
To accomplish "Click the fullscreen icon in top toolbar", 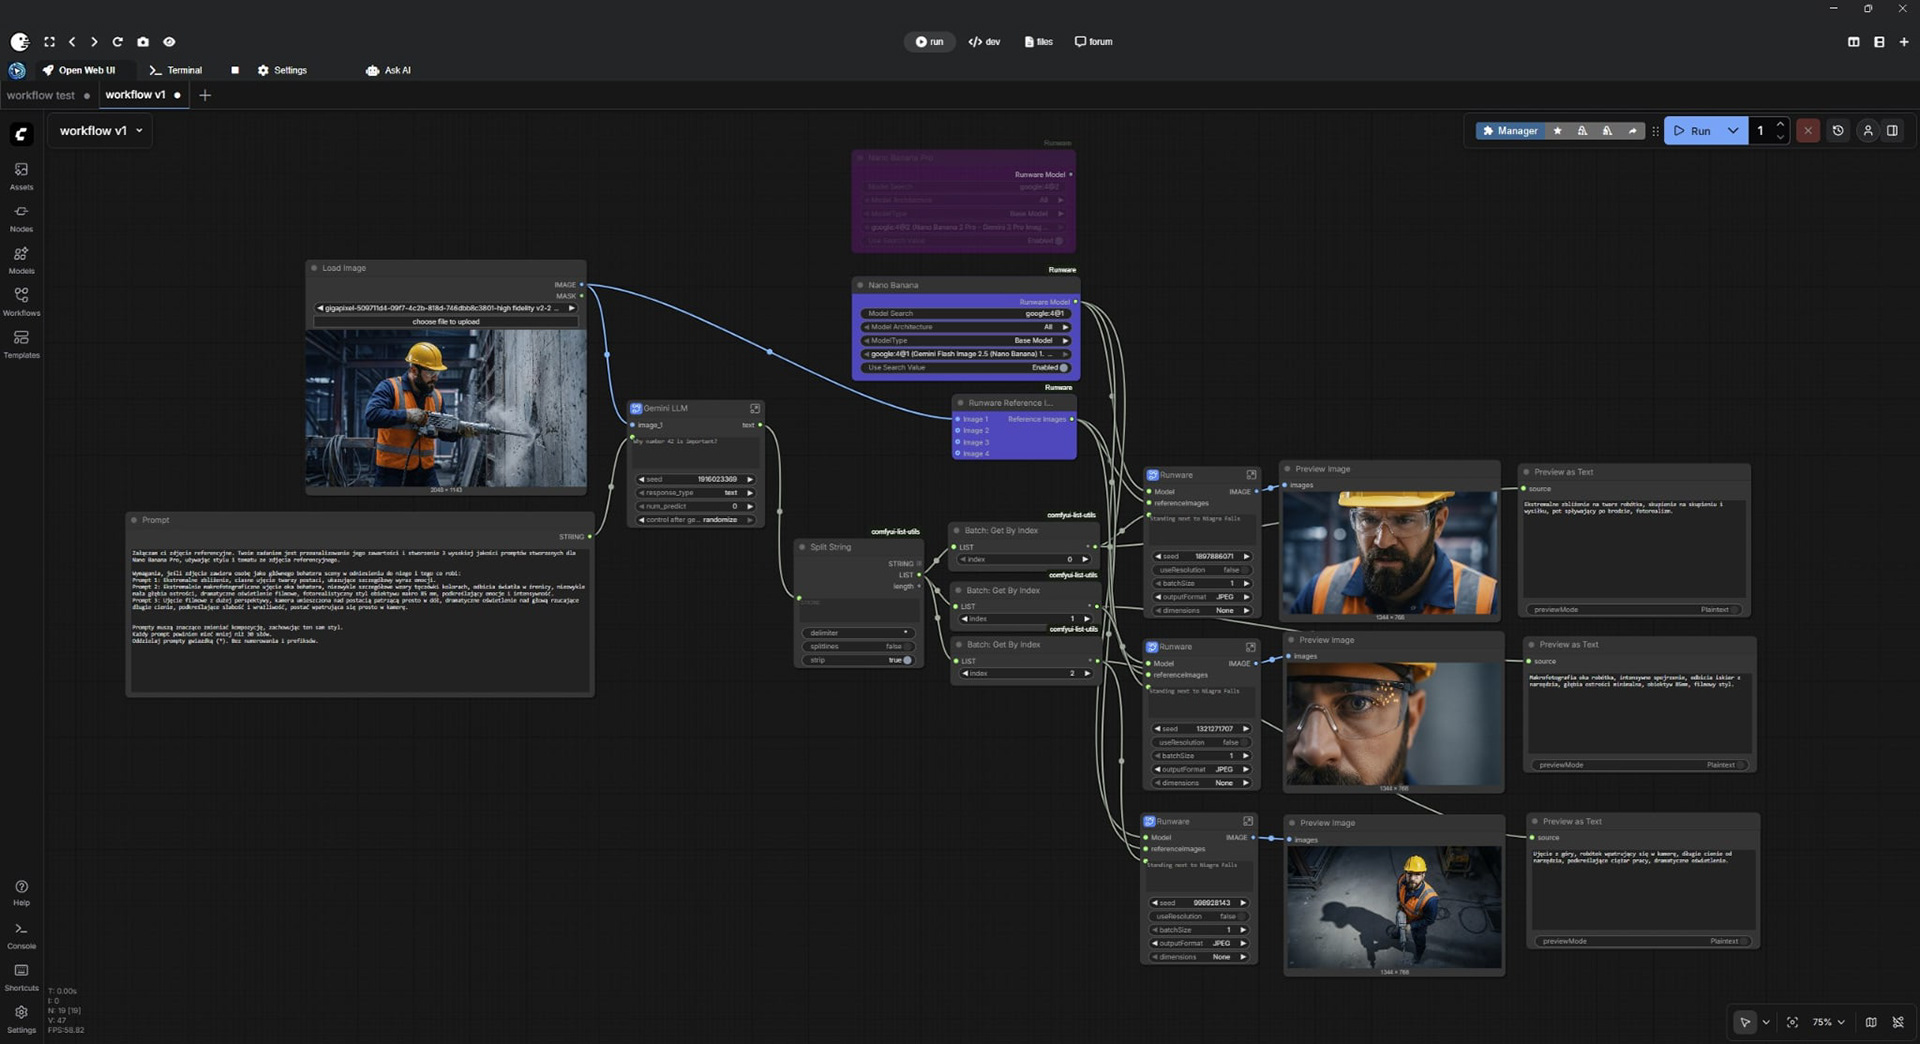I will (49, 42).
